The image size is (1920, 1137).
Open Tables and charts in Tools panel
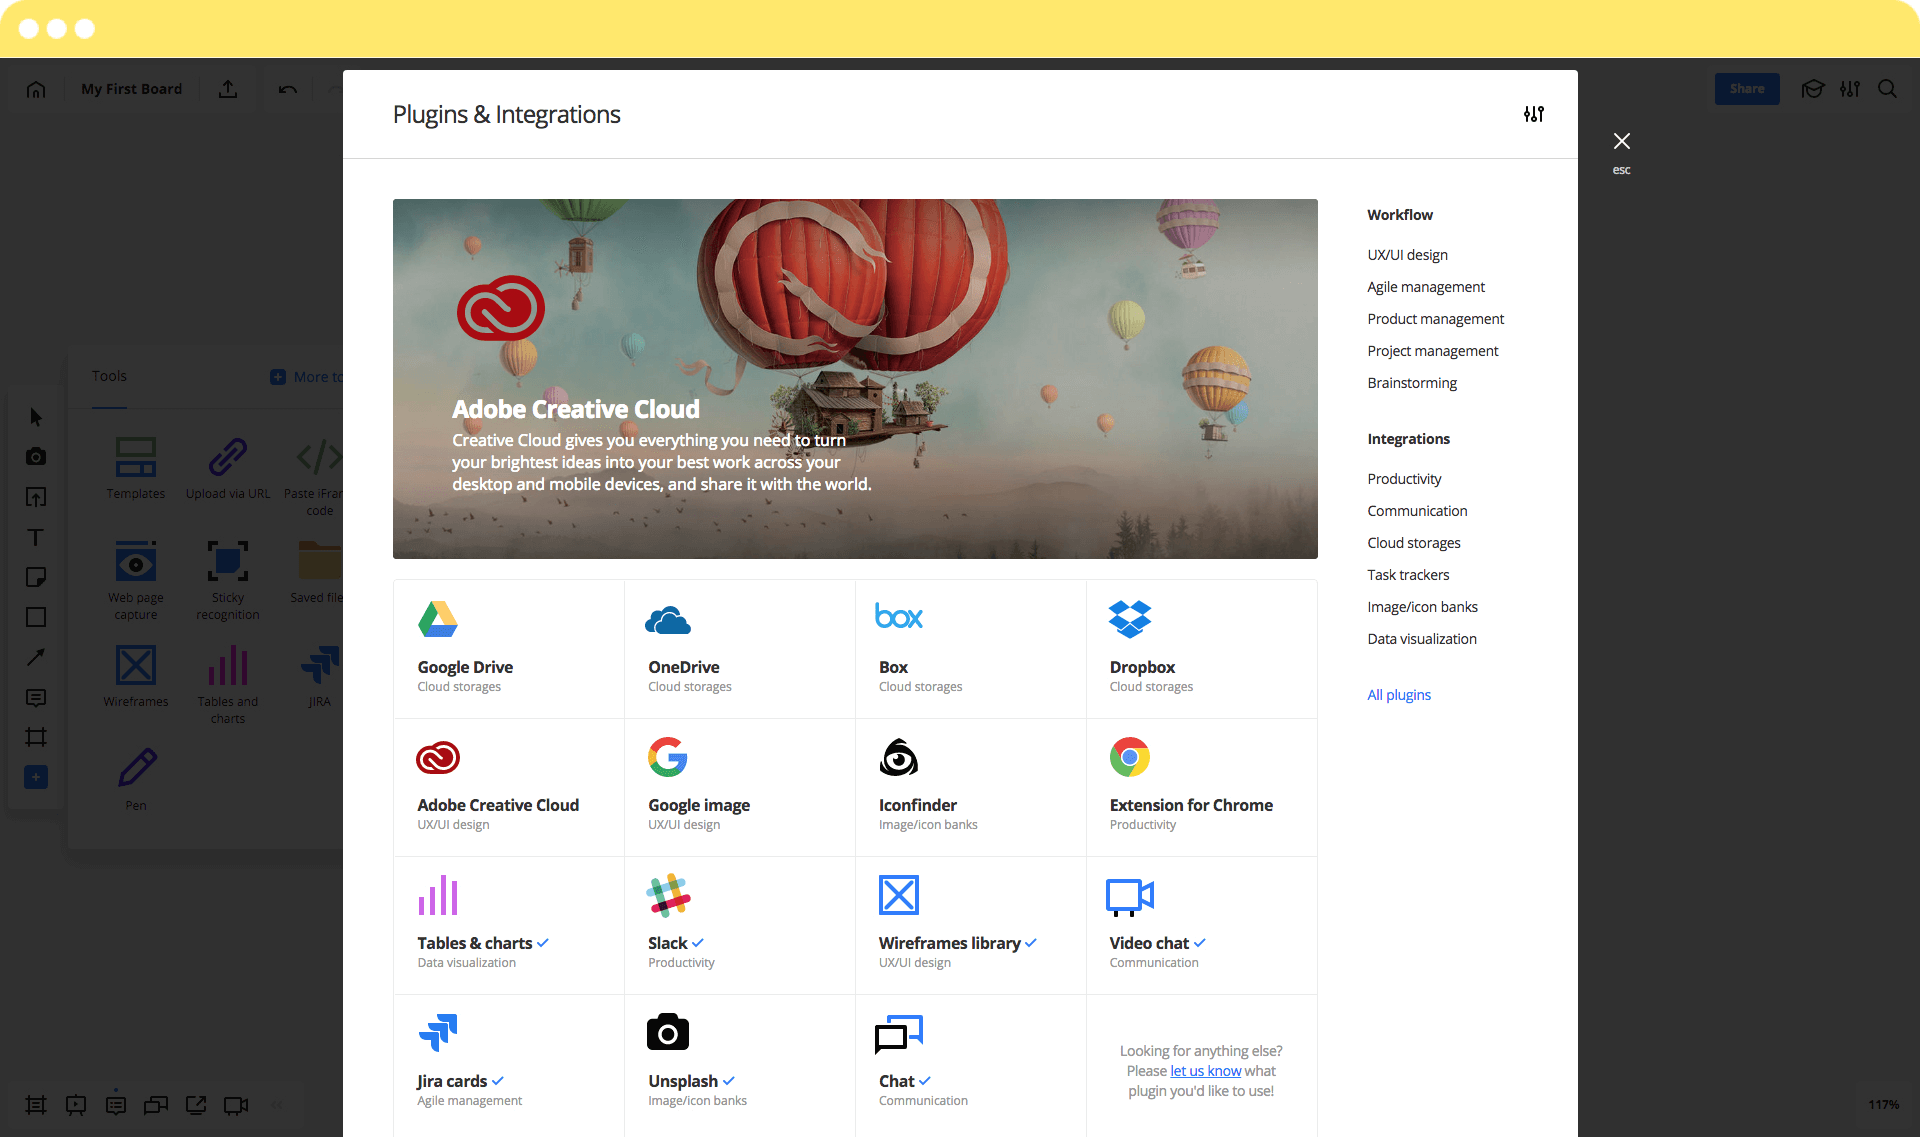pyautogui.click(x=228, y=684)
